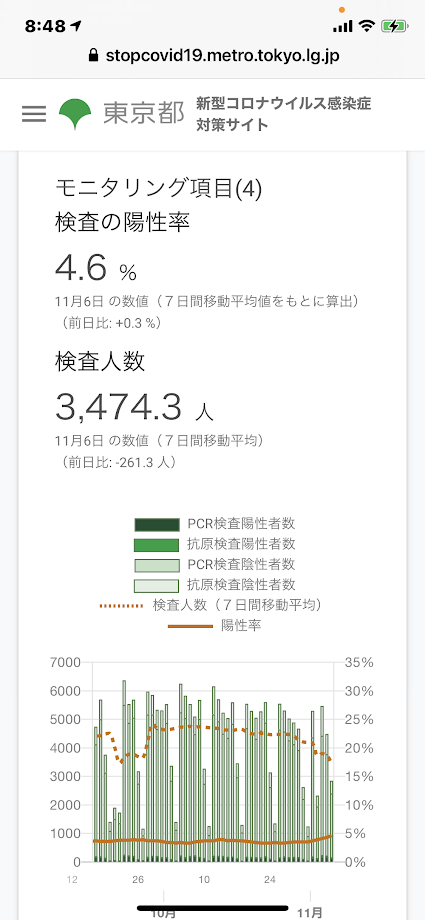Open 新型コロナウイルス感染症対策サイト heading link
Screen dimensions: 425x920
click(x=284, y=114)
